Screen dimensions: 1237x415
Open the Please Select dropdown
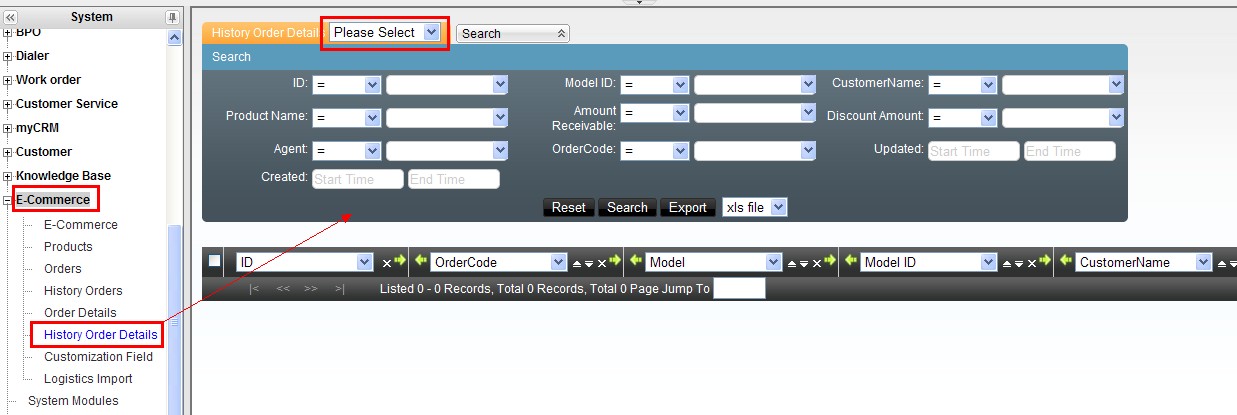click(385, 33)
